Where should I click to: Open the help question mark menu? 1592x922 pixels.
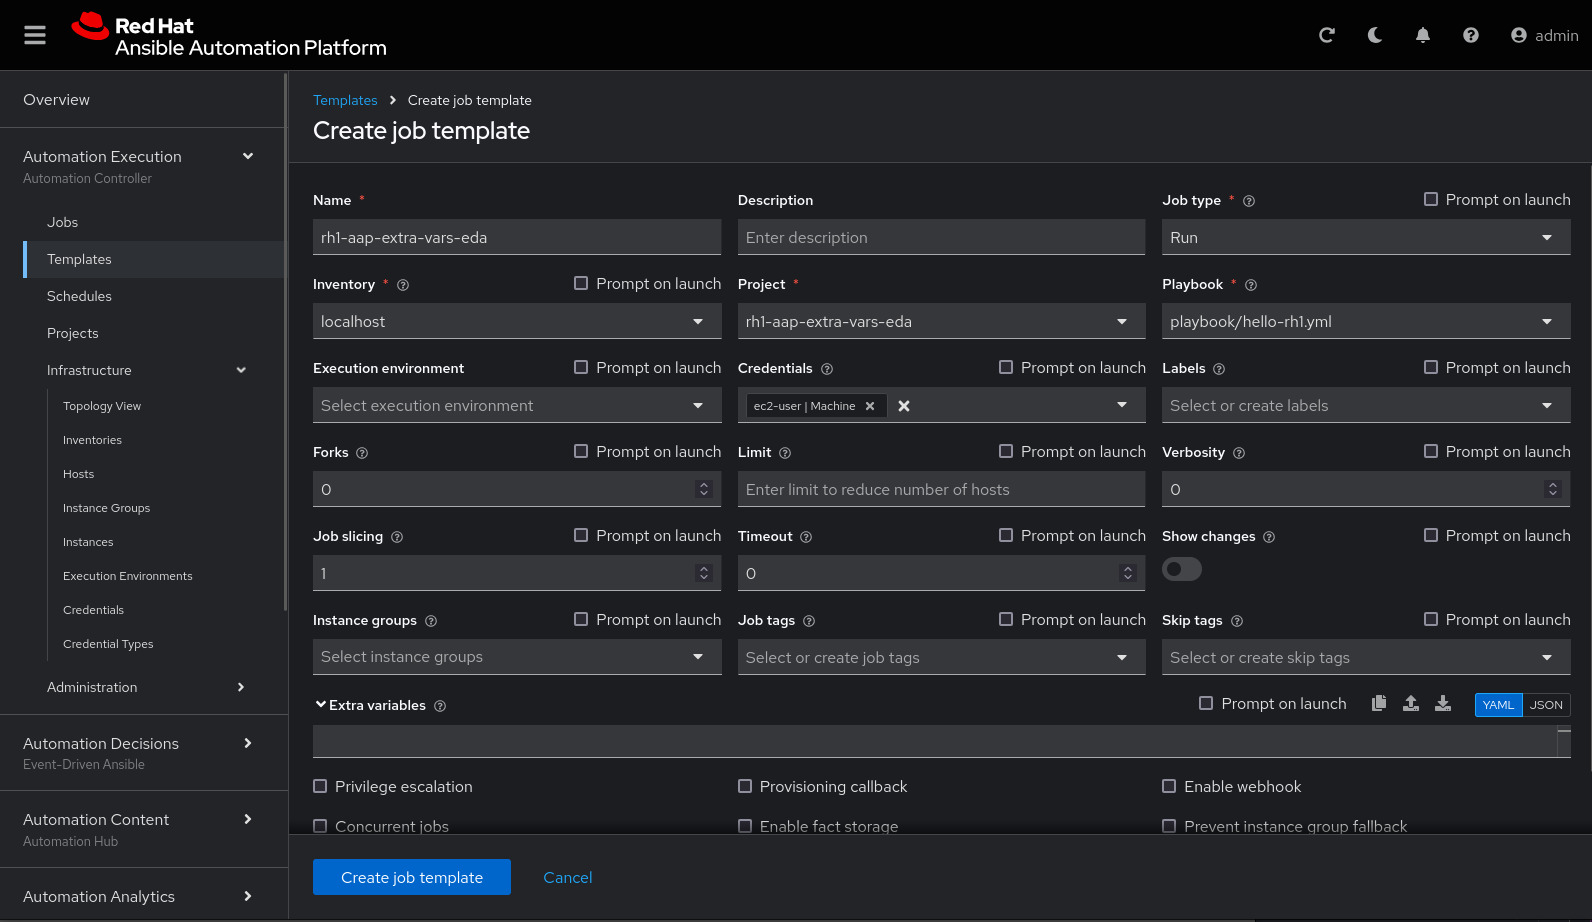1471,35
